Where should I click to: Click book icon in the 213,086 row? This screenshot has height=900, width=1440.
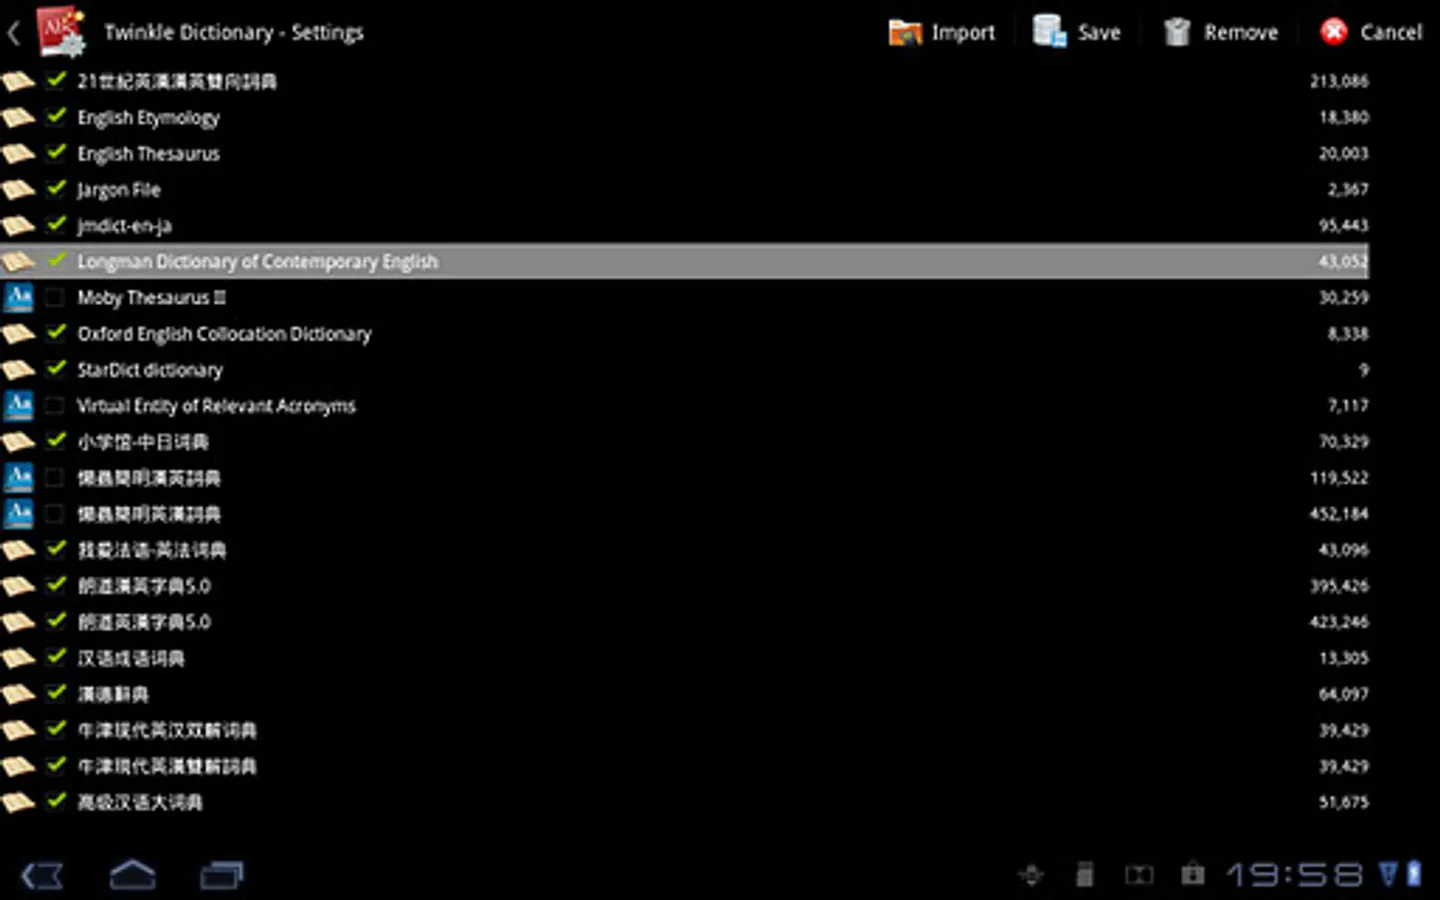18,82
